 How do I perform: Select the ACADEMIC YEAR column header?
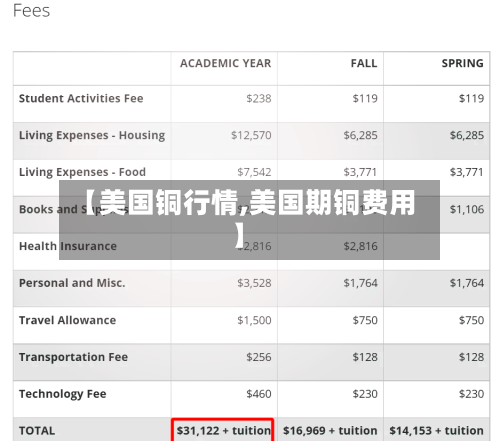coord(226,63)
